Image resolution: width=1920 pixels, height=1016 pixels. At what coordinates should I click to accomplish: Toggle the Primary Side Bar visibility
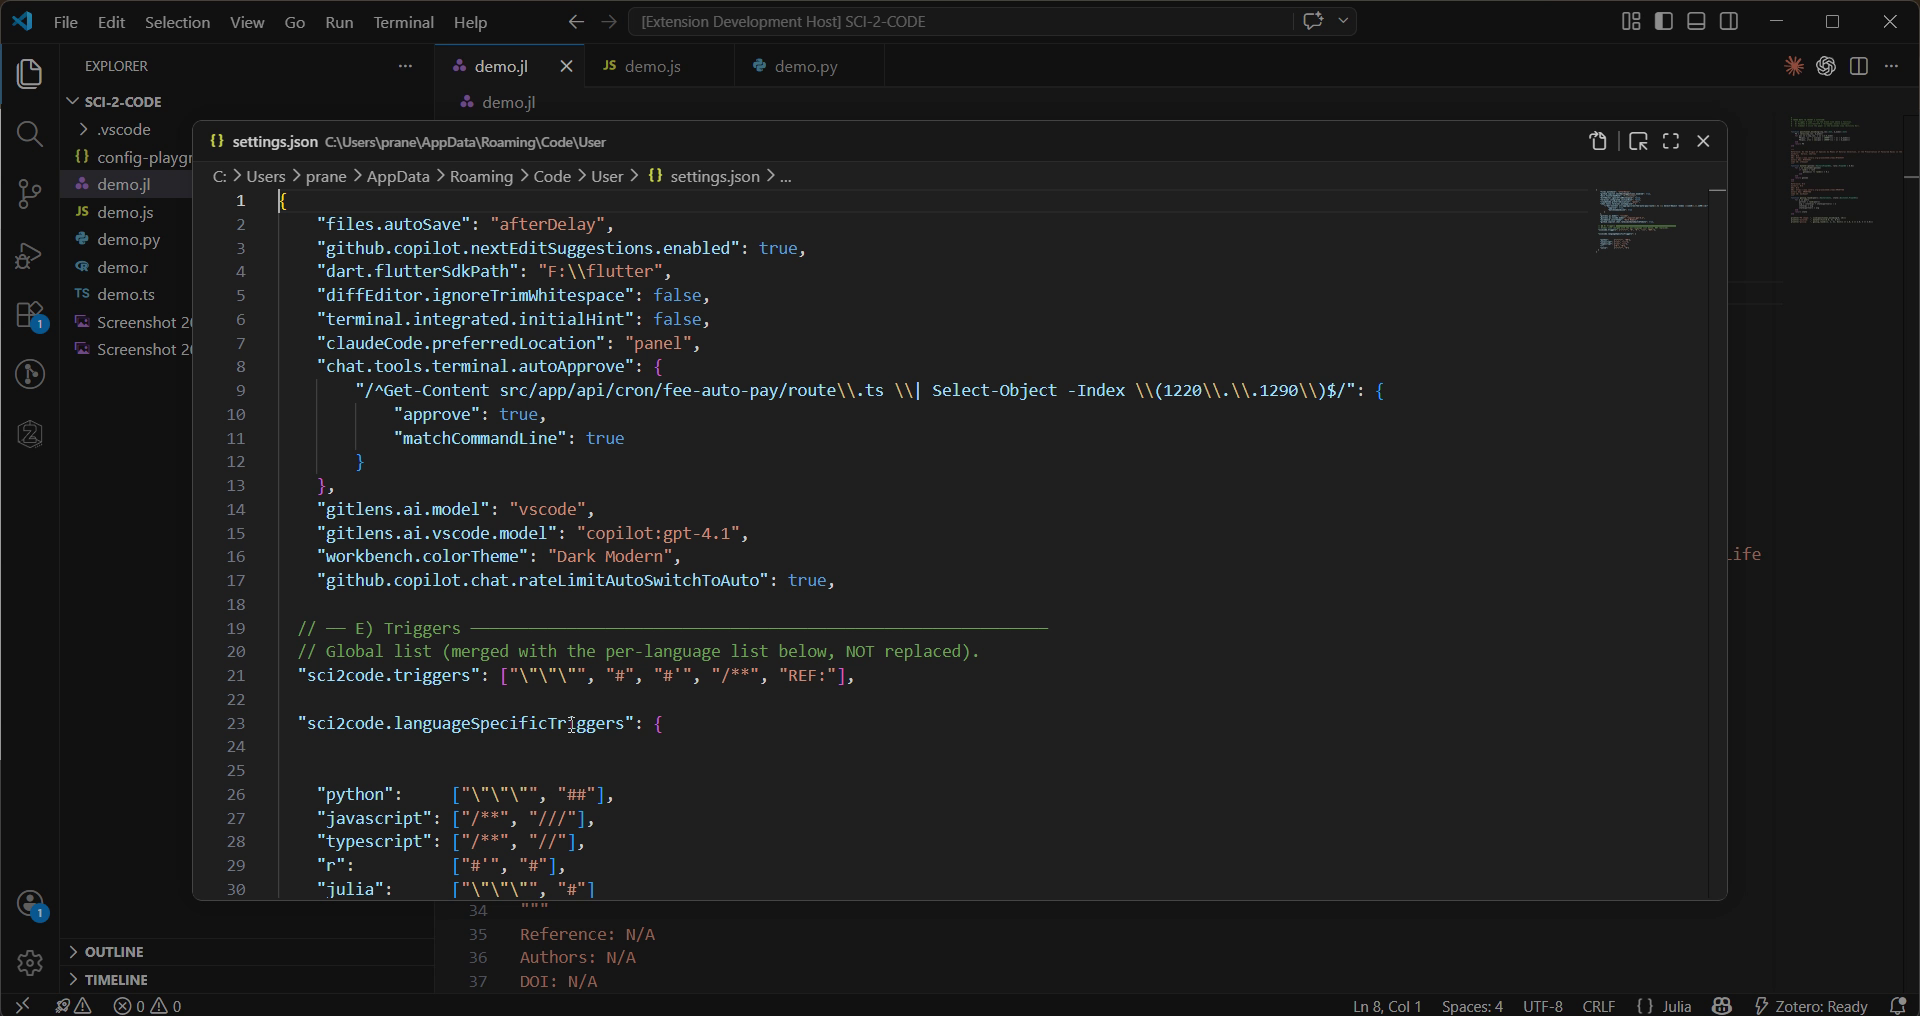pyautogui.click(x=1664, y=21)
